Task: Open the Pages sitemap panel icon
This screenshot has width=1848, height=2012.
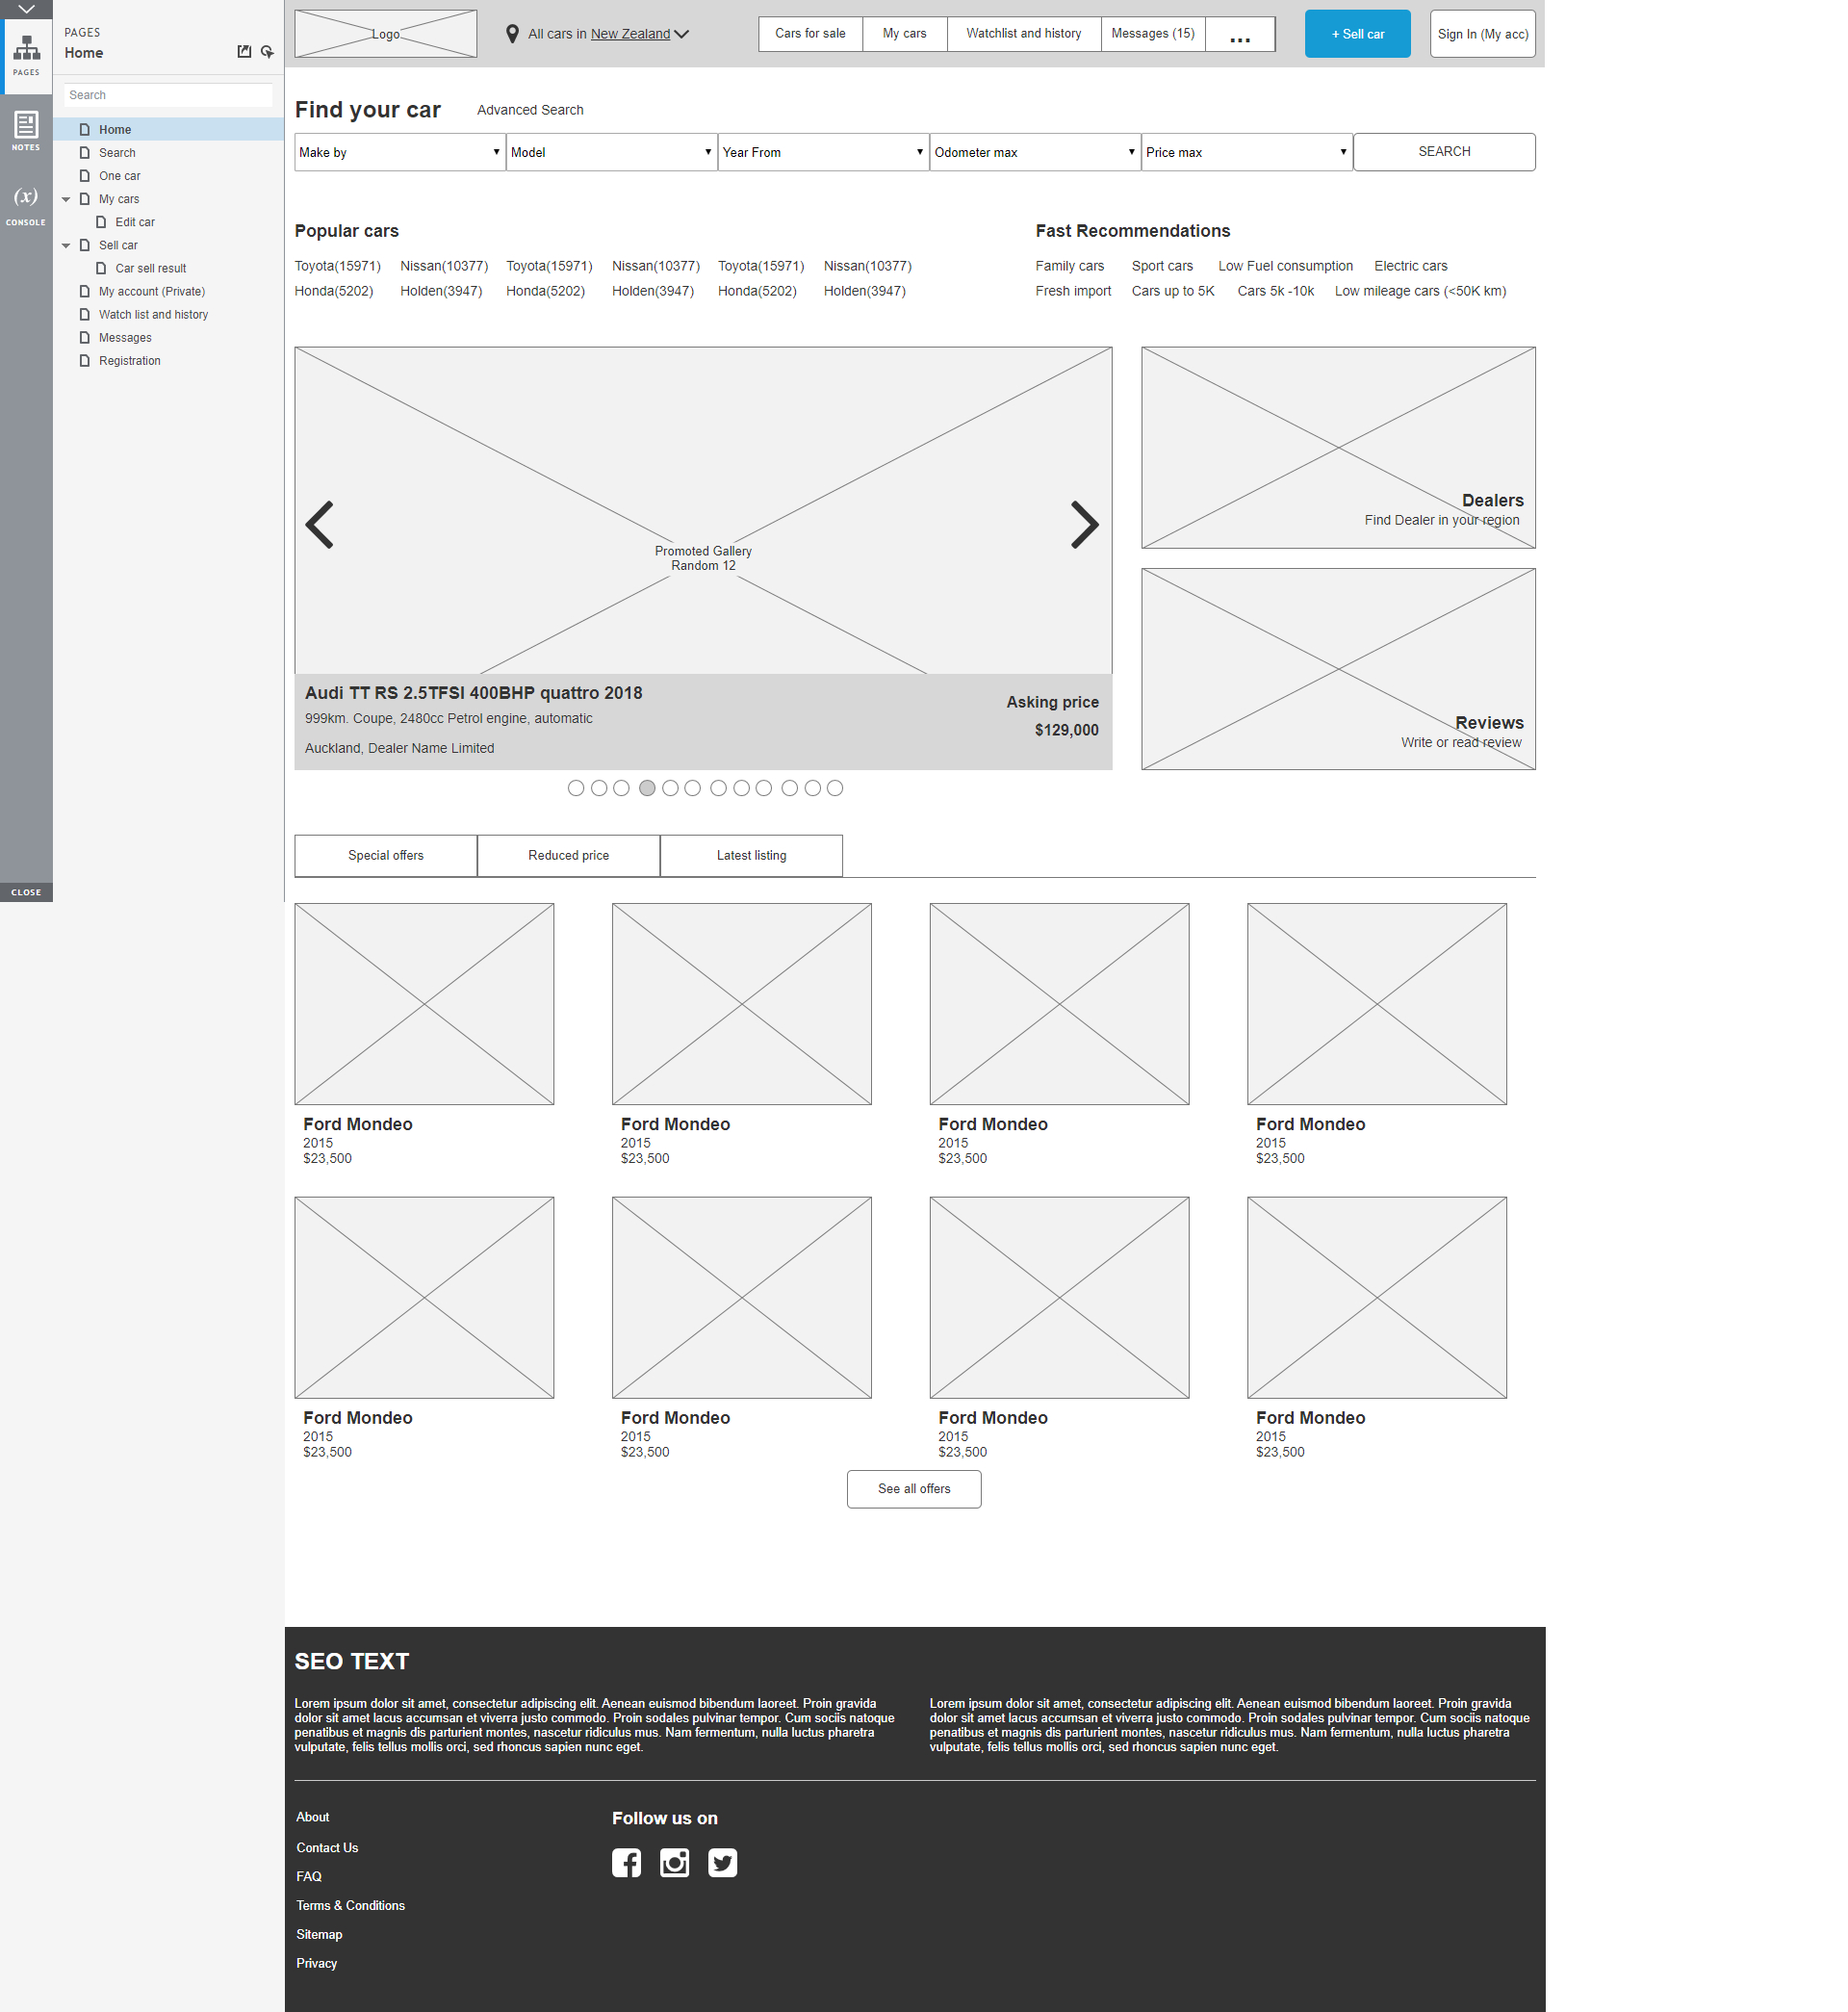Action: pyautogui.click(x=26, y=52)
